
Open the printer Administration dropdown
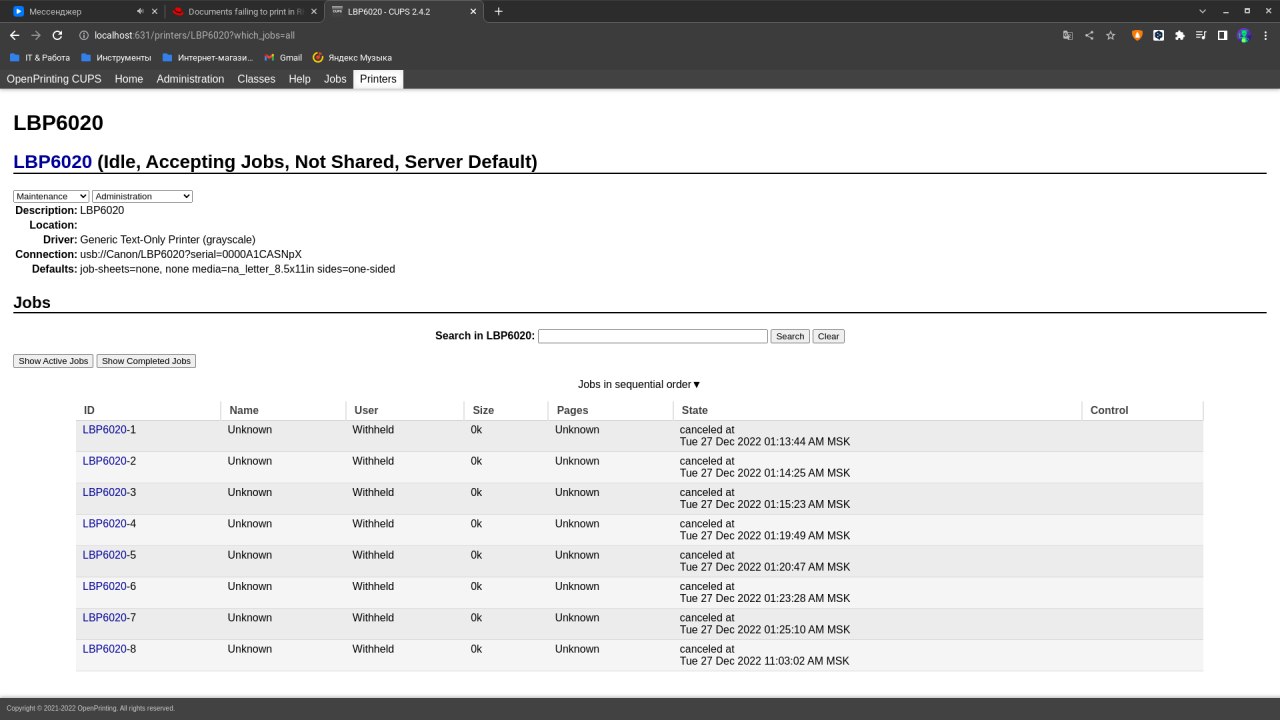click(142, 197)
